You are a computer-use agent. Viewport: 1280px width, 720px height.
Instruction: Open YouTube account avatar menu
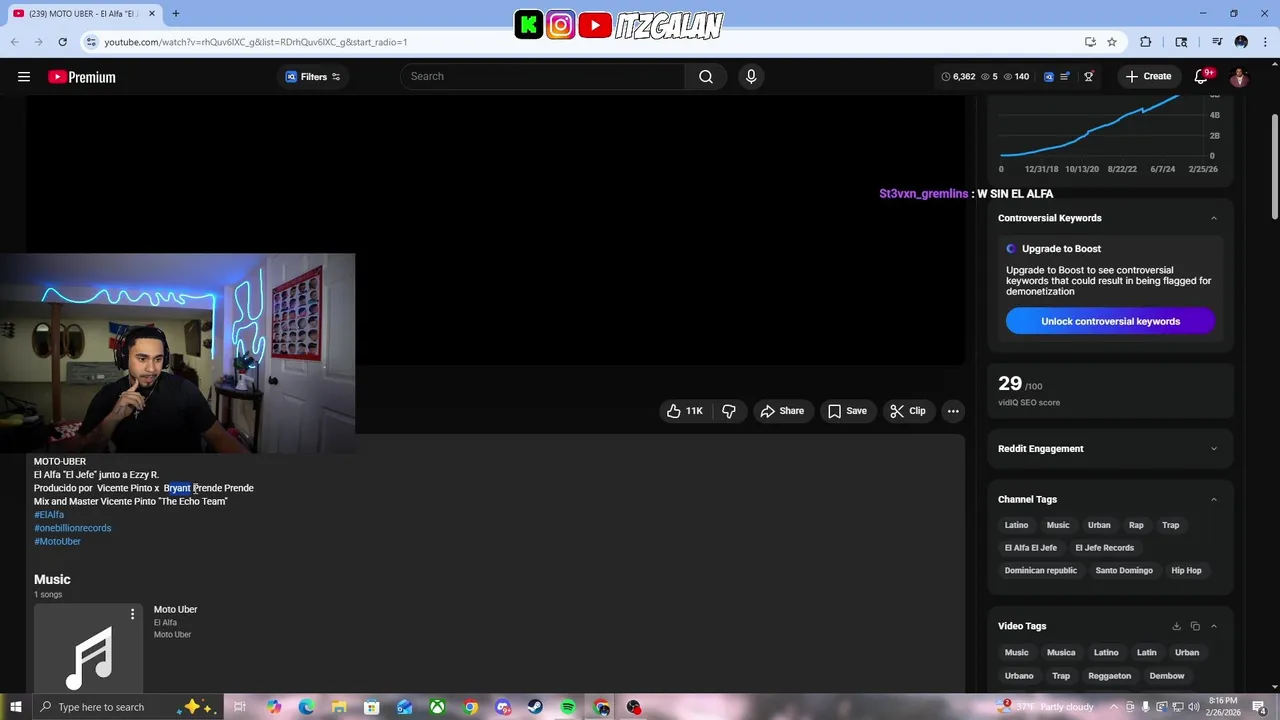coord(1239,77)
